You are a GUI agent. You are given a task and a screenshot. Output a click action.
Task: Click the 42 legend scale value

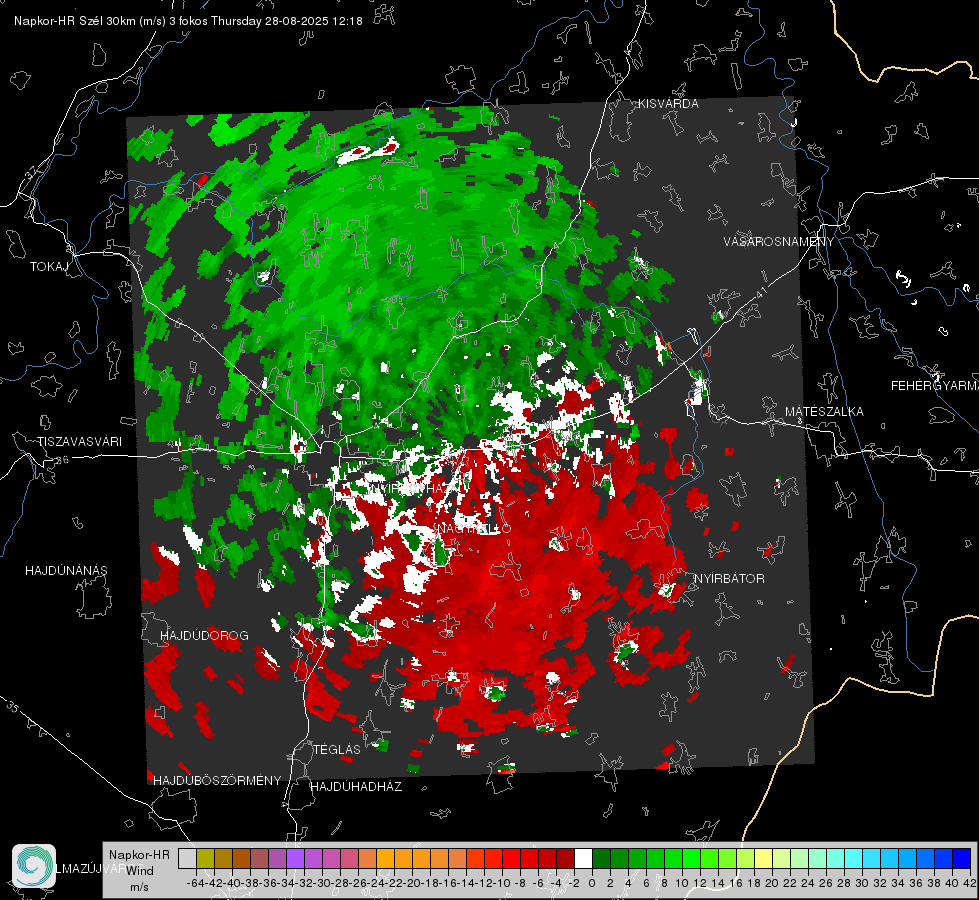[969, 883]
